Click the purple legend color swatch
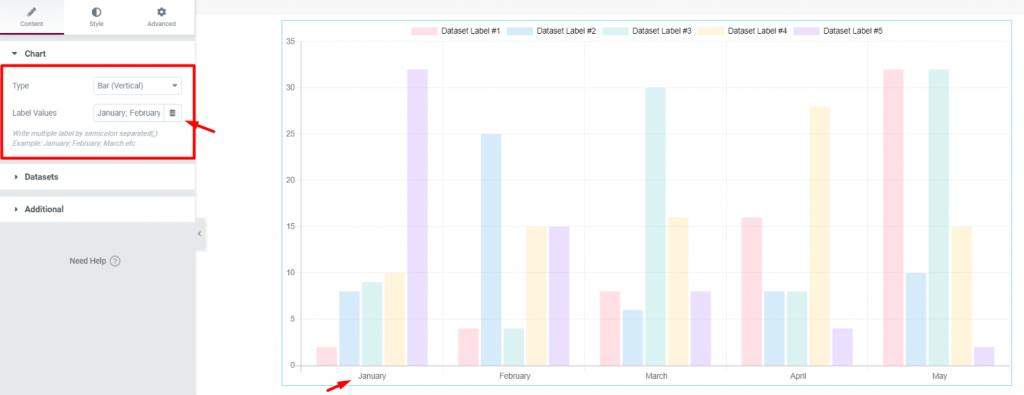The width and height of the screenshot is (1024, 395). 807,31
